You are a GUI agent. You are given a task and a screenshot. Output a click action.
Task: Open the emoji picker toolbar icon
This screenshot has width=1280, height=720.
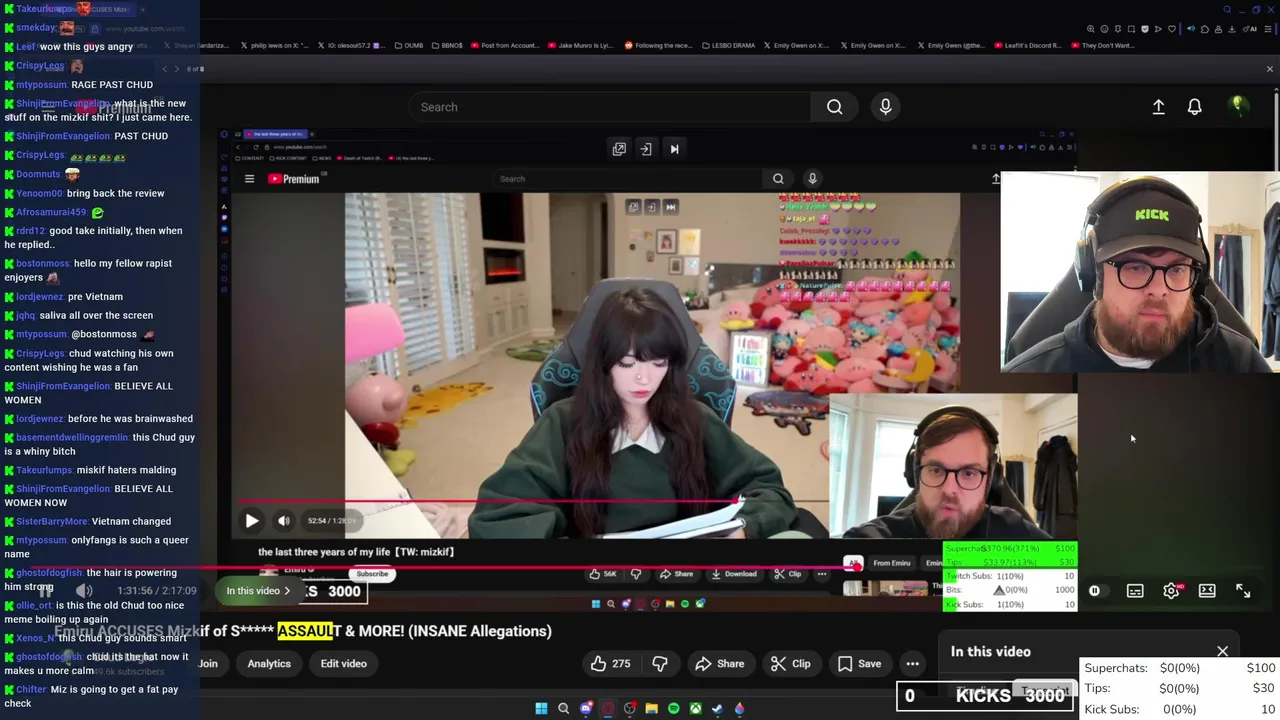pos(1104,29)
